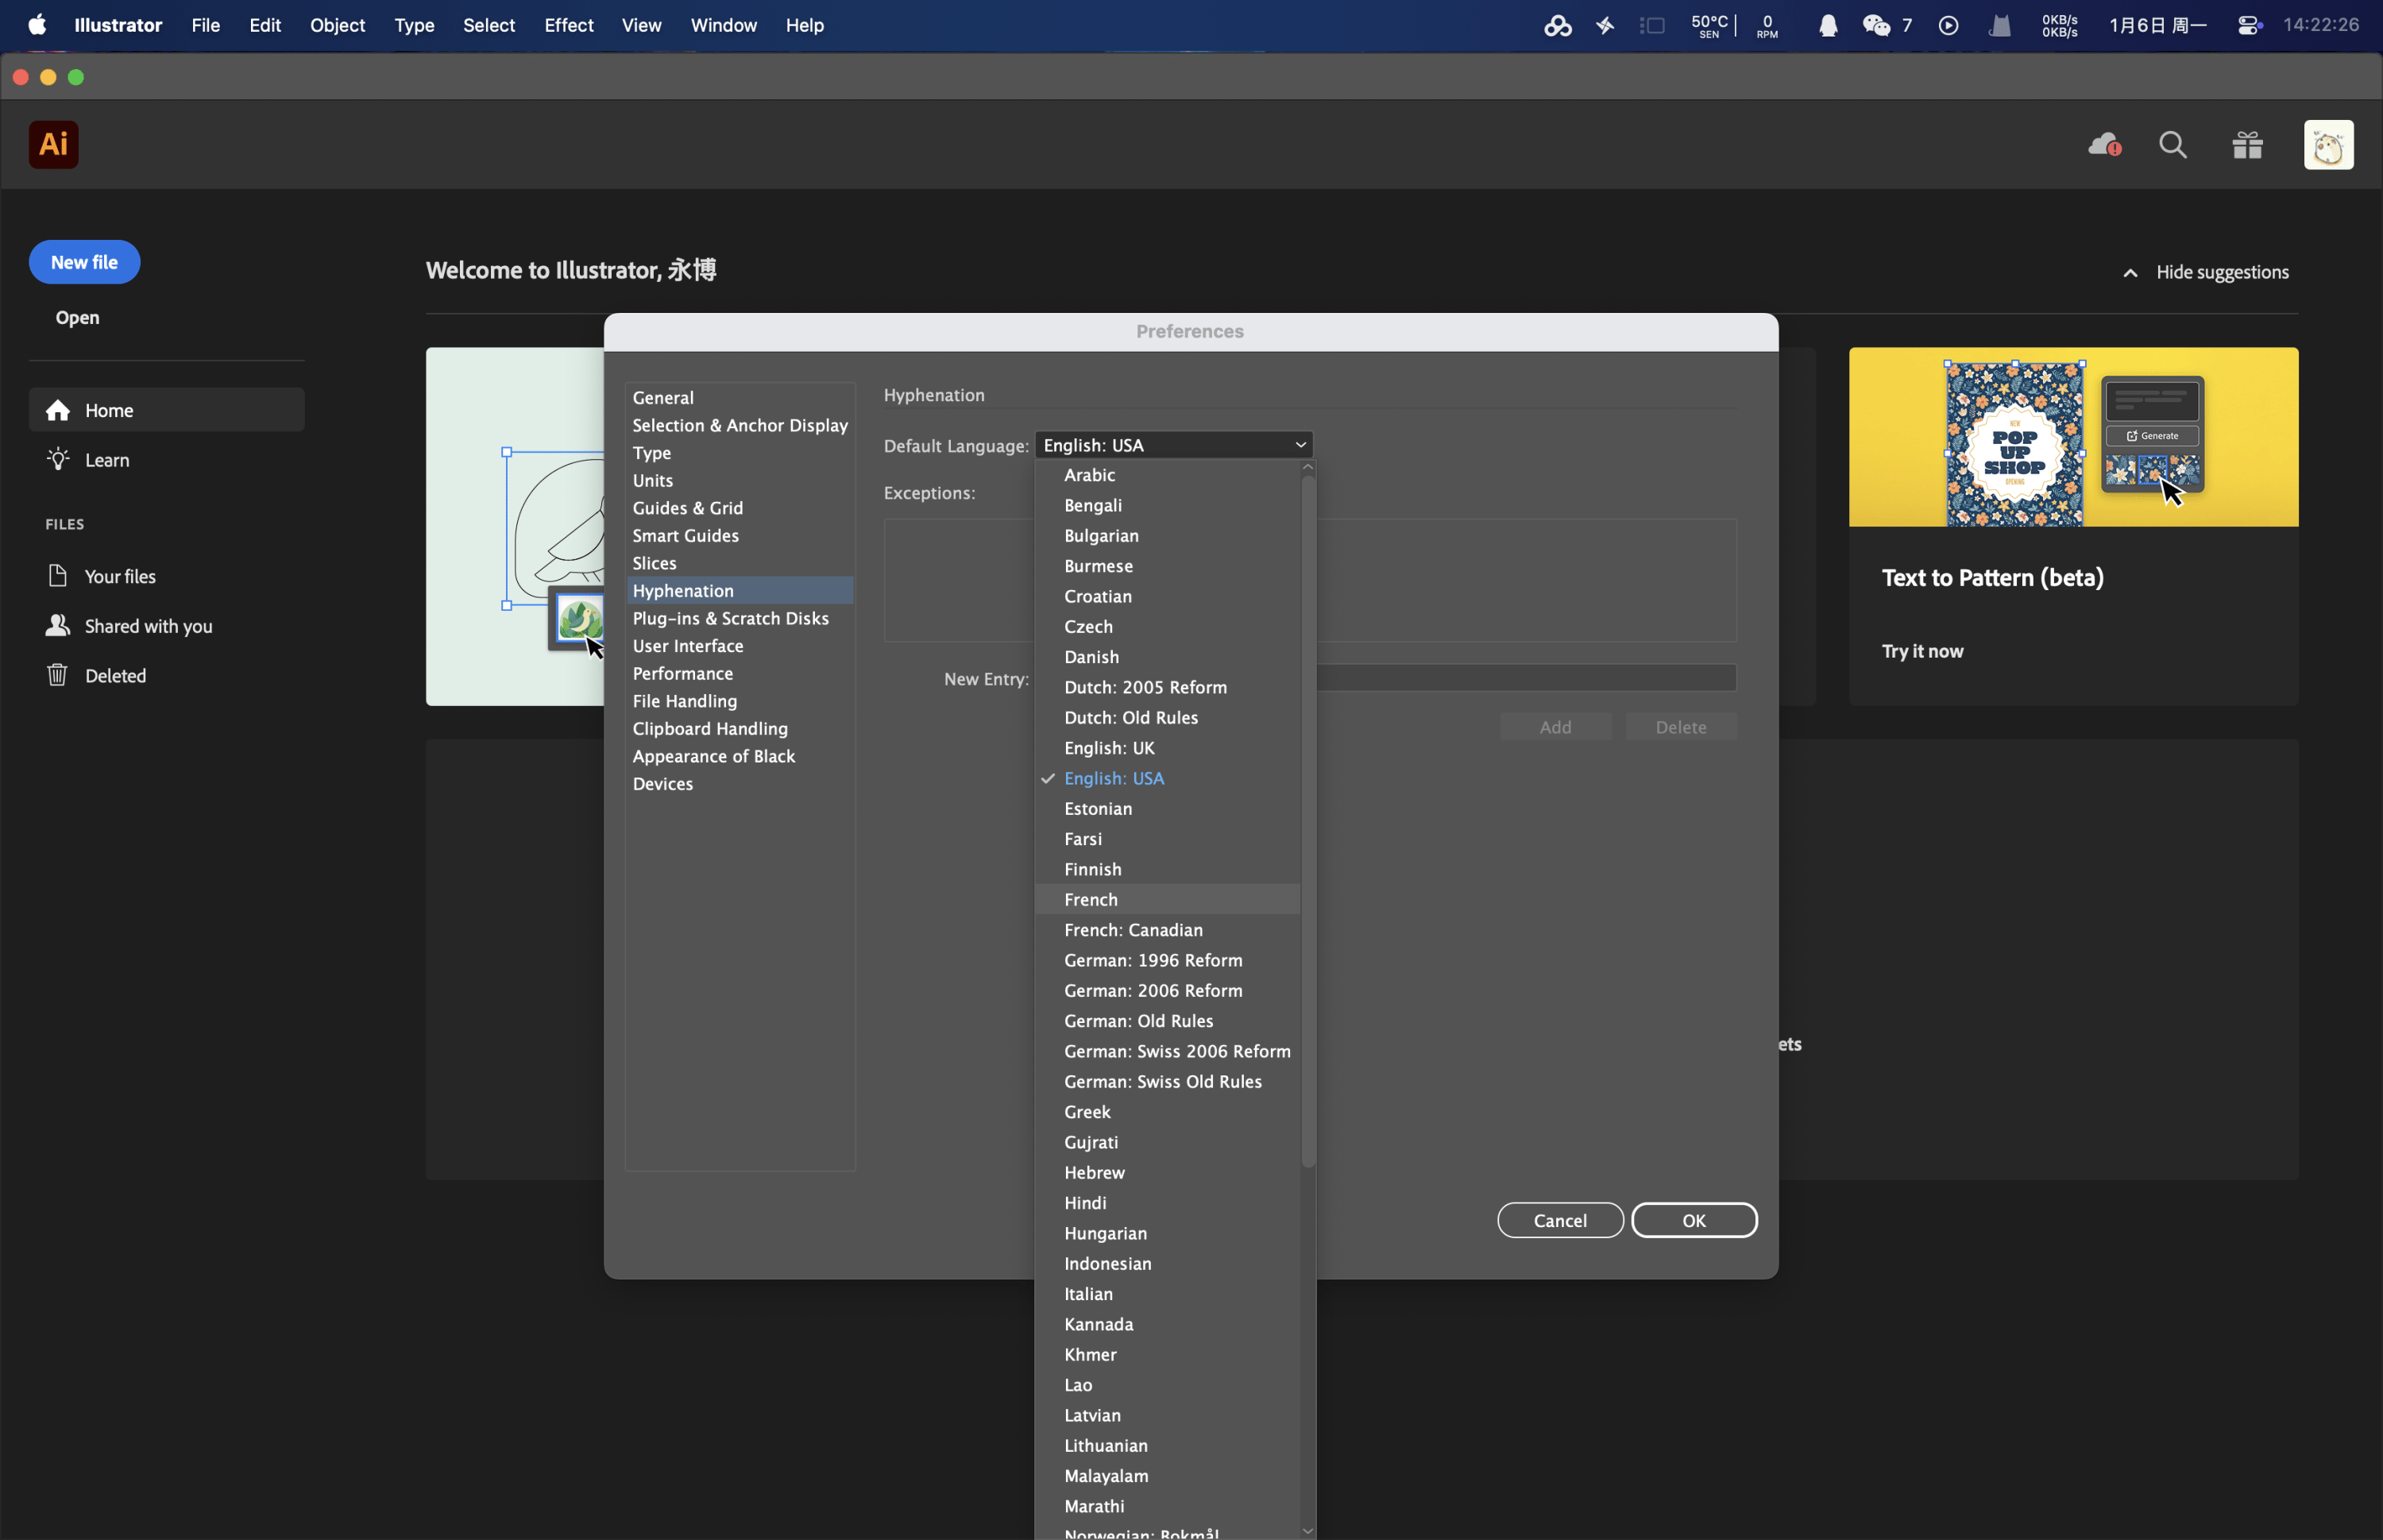
Task: Open macOS Control Center icon in menu bar
Action: (2249, 25)
